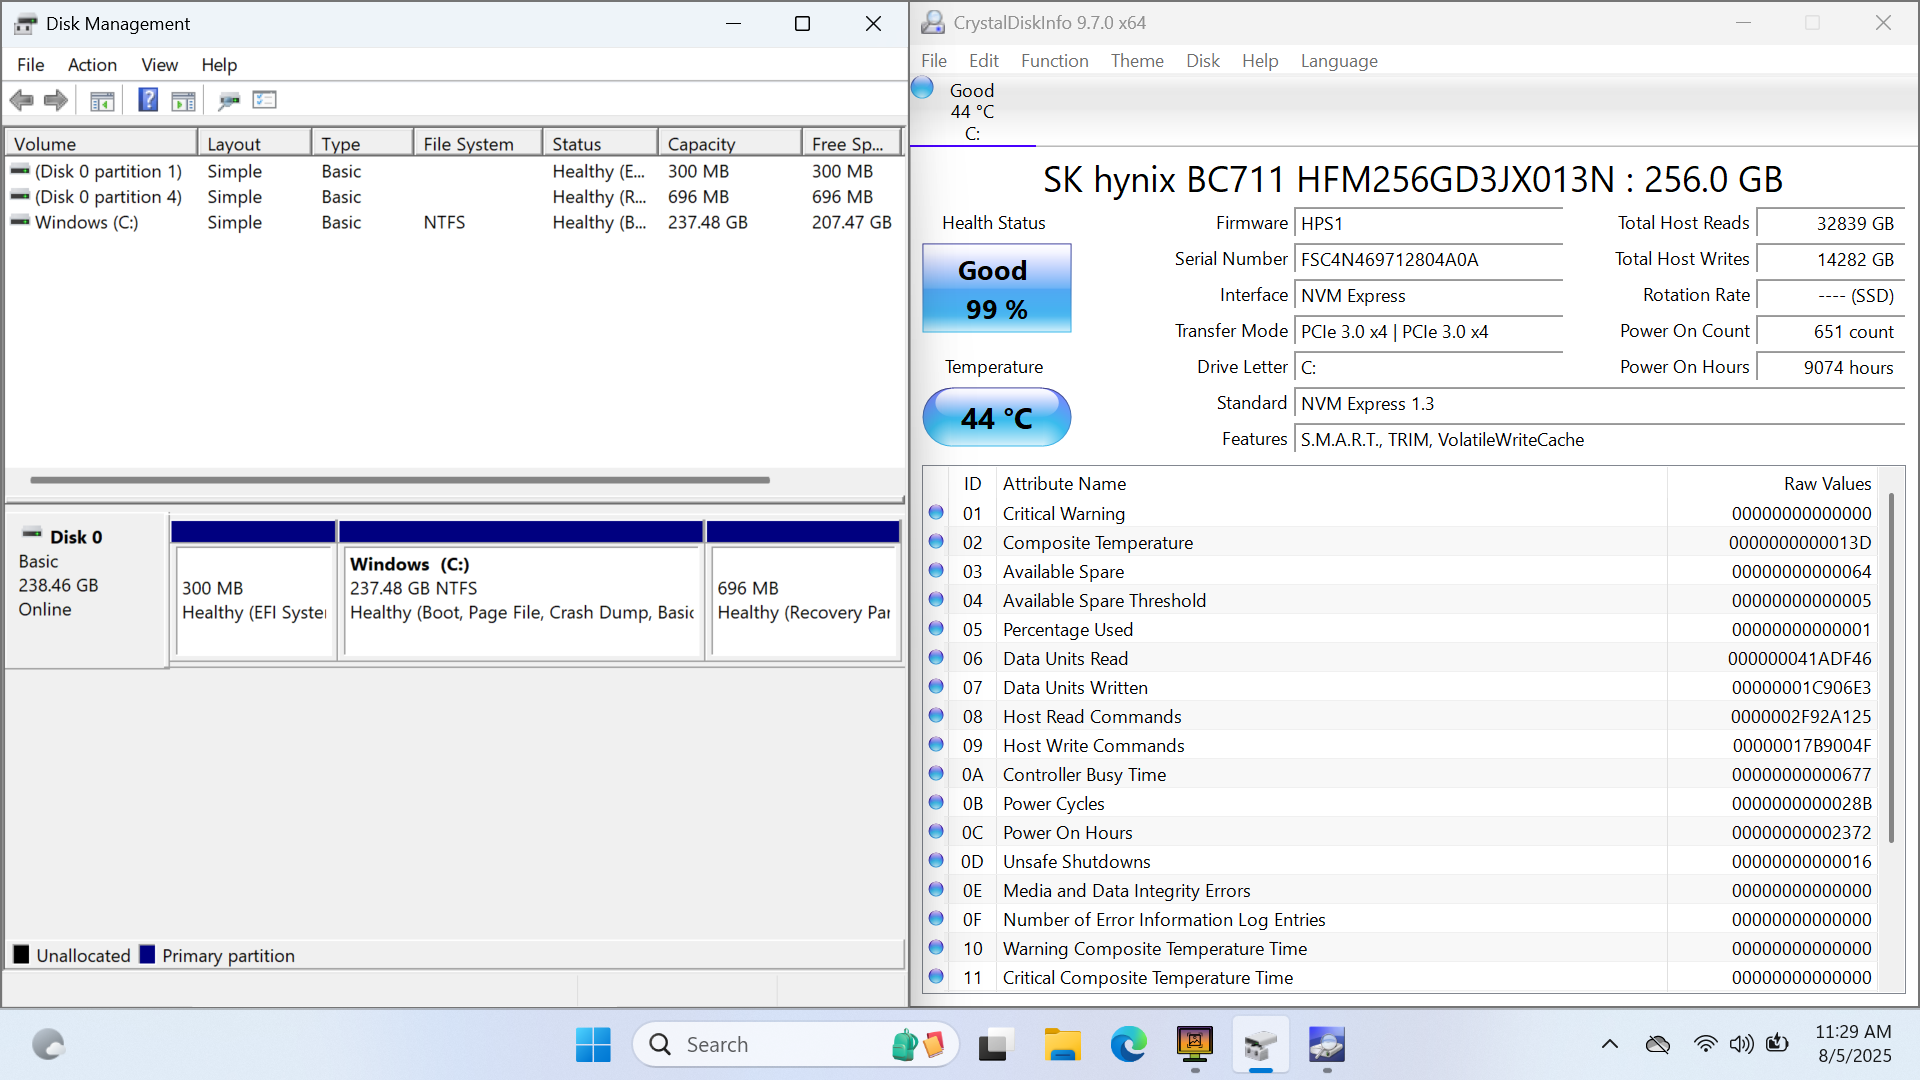The height and width of the screenshot is (1080, 1920).
Task: Click the disk magnifier toolbar icon
Action: (229, 100)
